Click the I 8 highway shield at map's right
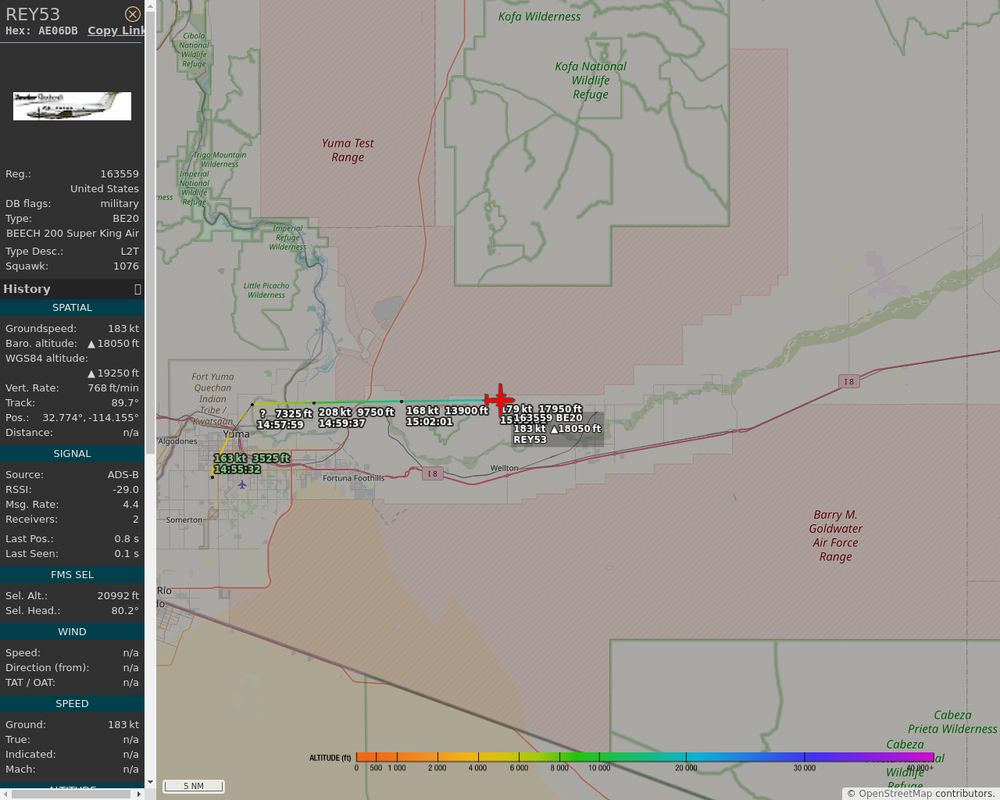The width and height of the screenshot is (1000, 800). [849, 381]
